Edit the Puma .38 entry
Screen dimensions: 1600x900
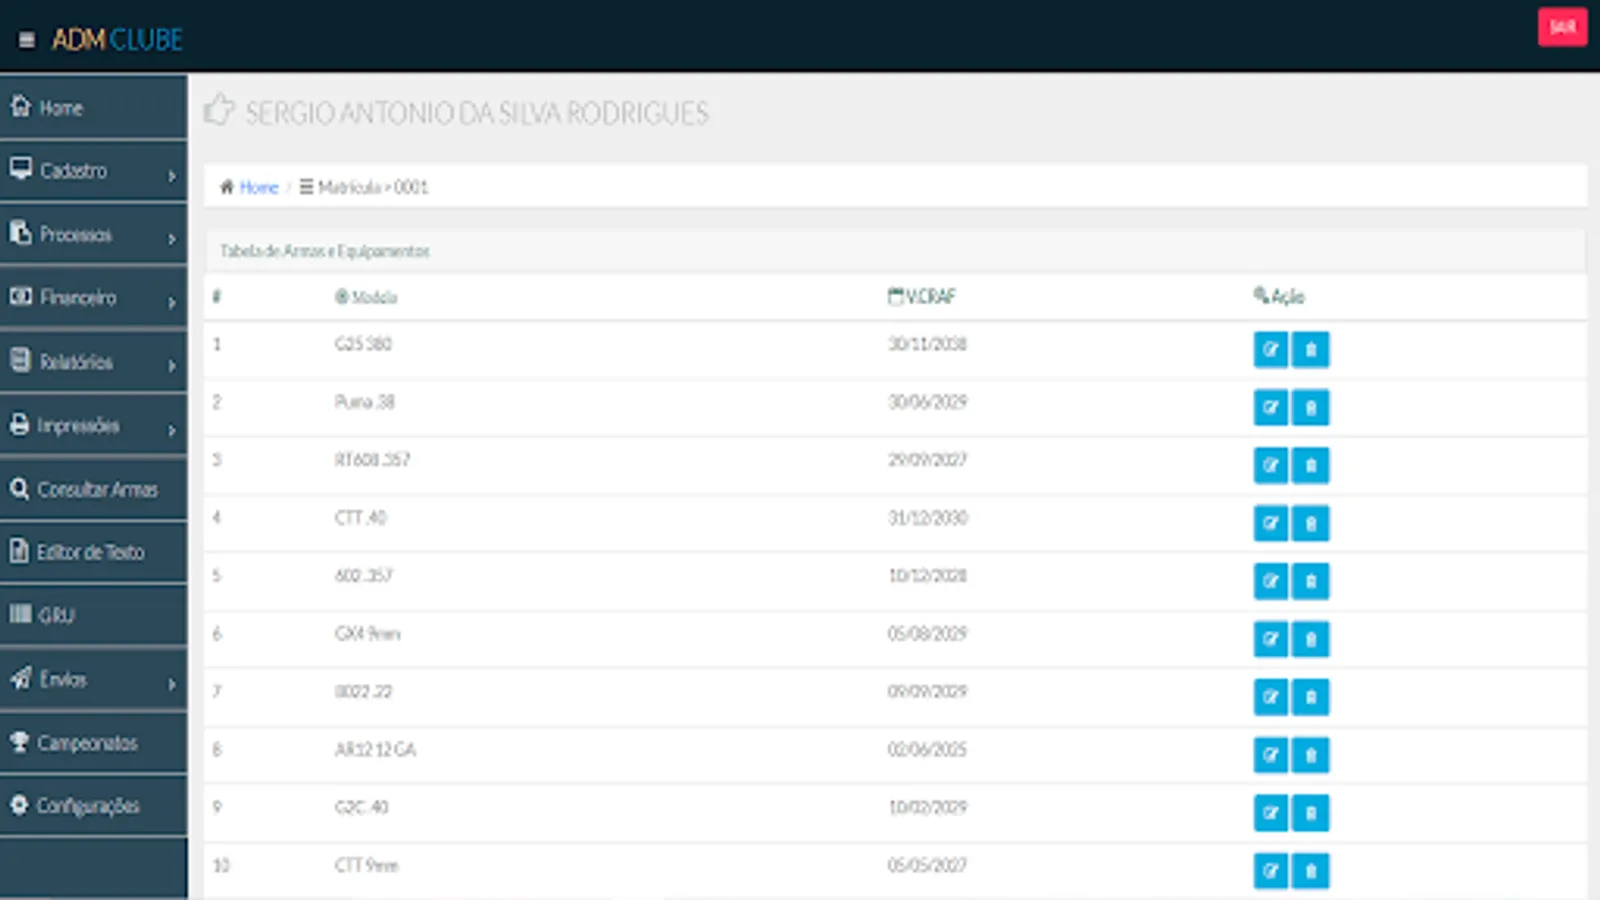tap(1270, 408)
